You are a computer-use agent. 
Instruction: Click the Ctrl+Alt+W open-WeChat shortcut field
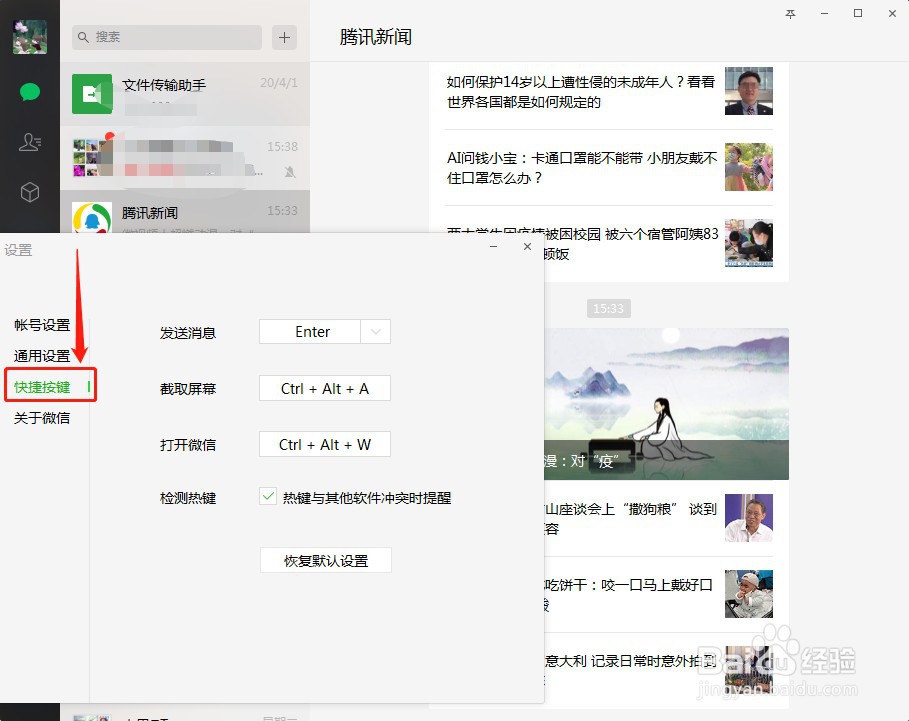click(x=324, y=444)
